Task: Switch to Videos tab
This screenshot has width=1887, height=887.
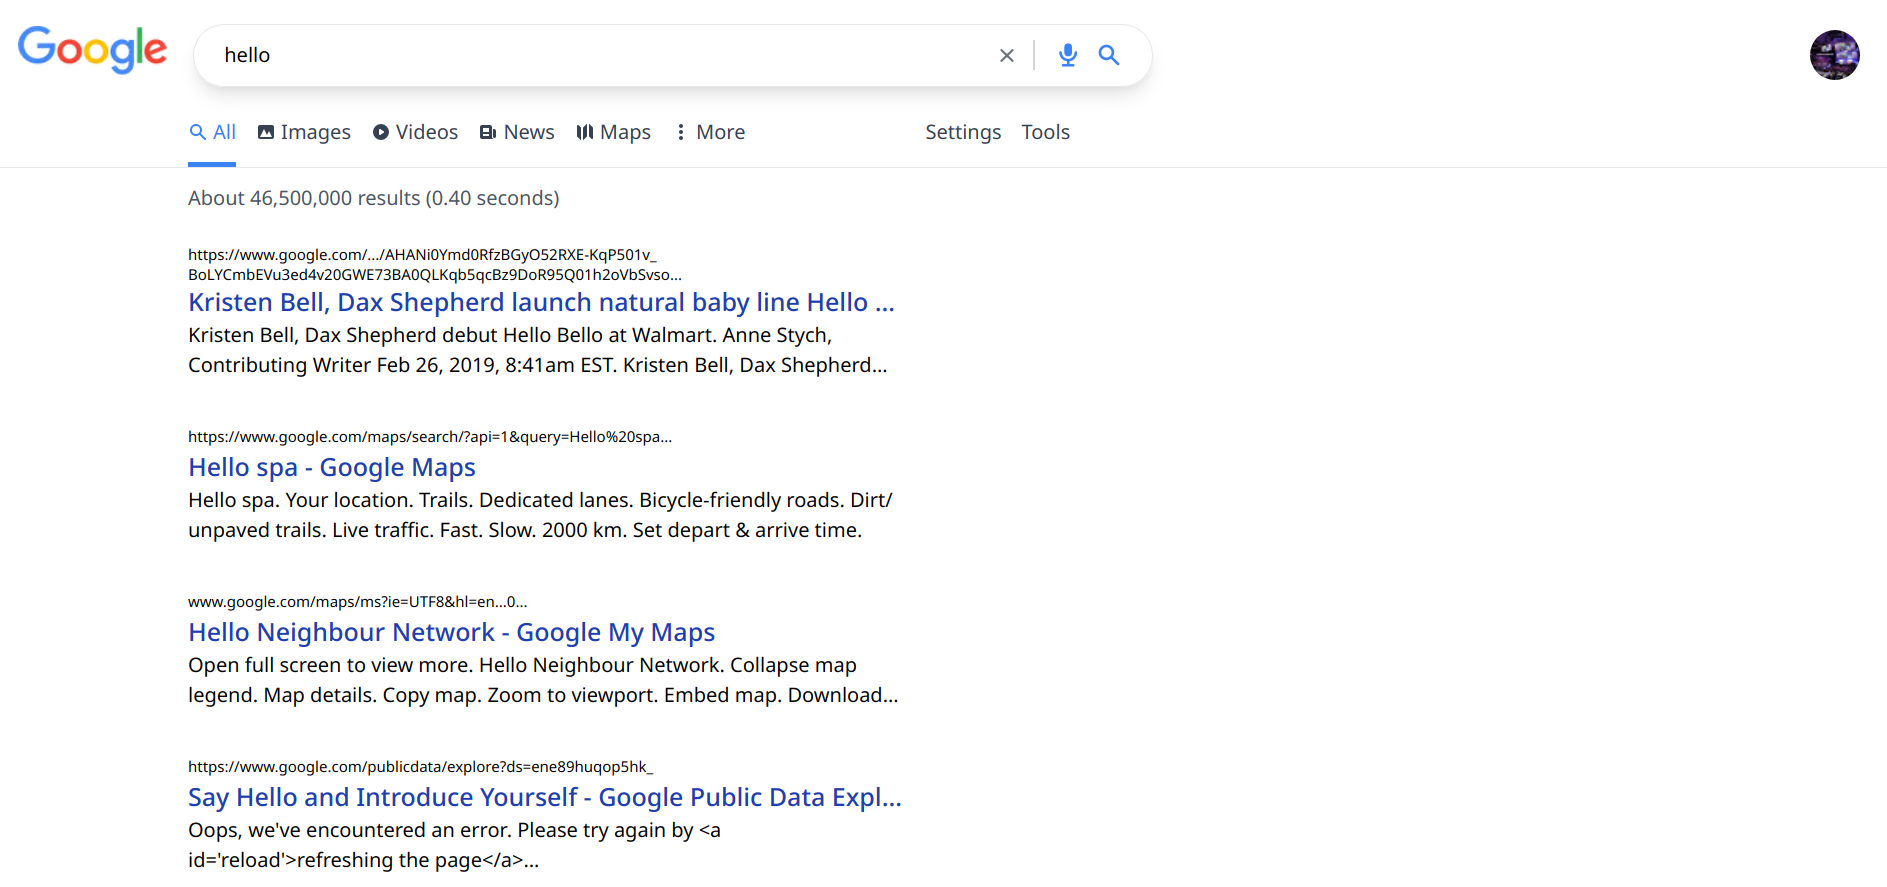Action: (415, 132)
